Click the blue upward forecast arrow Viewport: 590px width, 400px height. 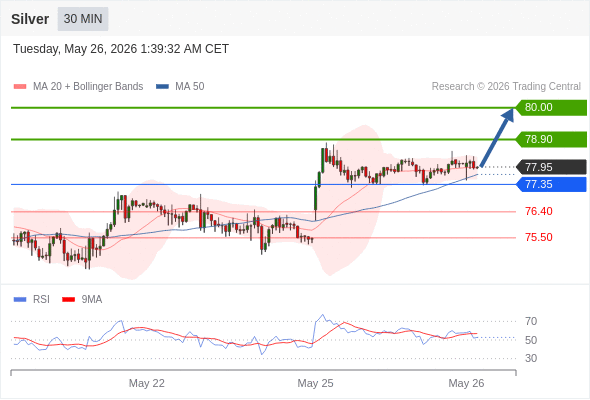(x=497, y=137)
